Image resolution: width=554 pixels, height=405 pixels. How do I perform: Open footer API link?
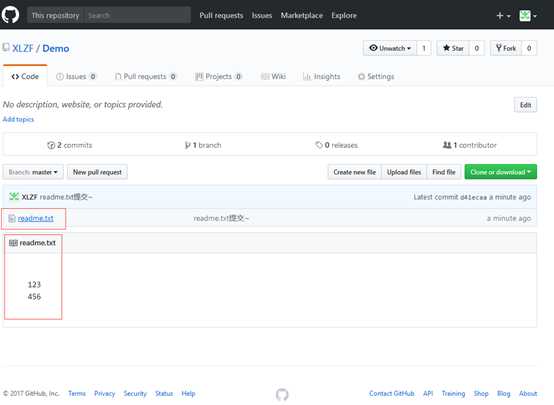(428, 393)
